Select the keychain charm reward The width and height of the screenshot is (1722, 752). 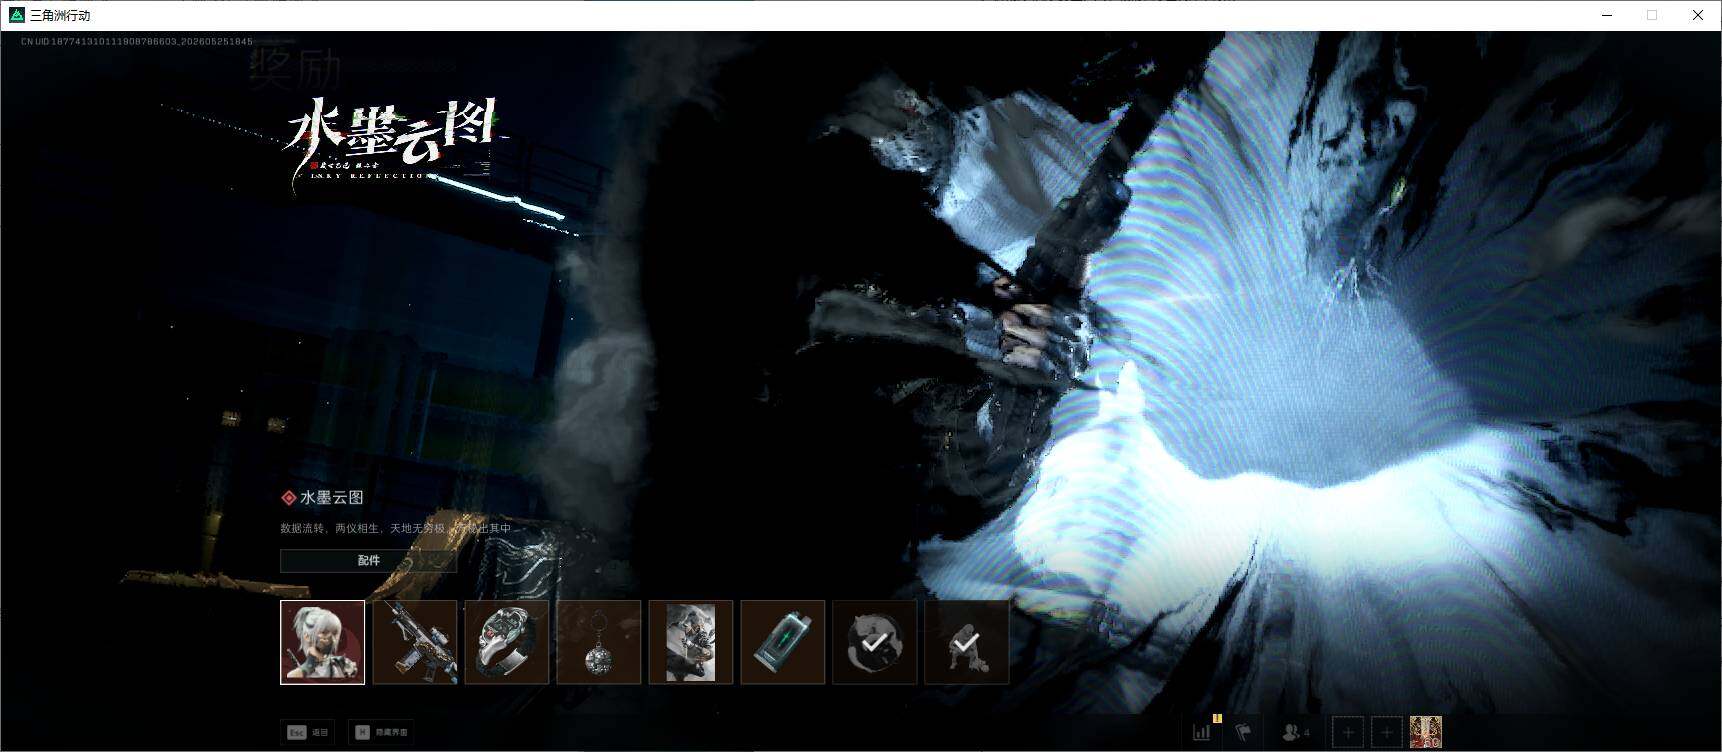tap(599, 642)
